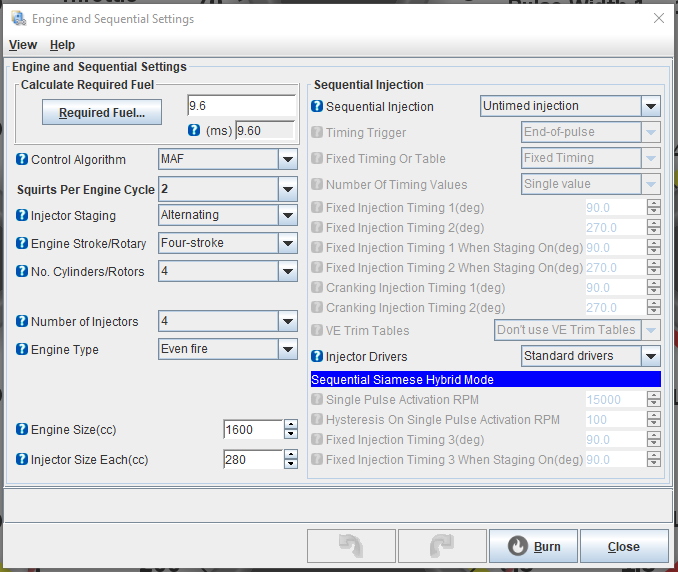Click help icon for Cranking Injection Timing 1(deg)
Screen dimensions: 678x572
coord(317,288)
